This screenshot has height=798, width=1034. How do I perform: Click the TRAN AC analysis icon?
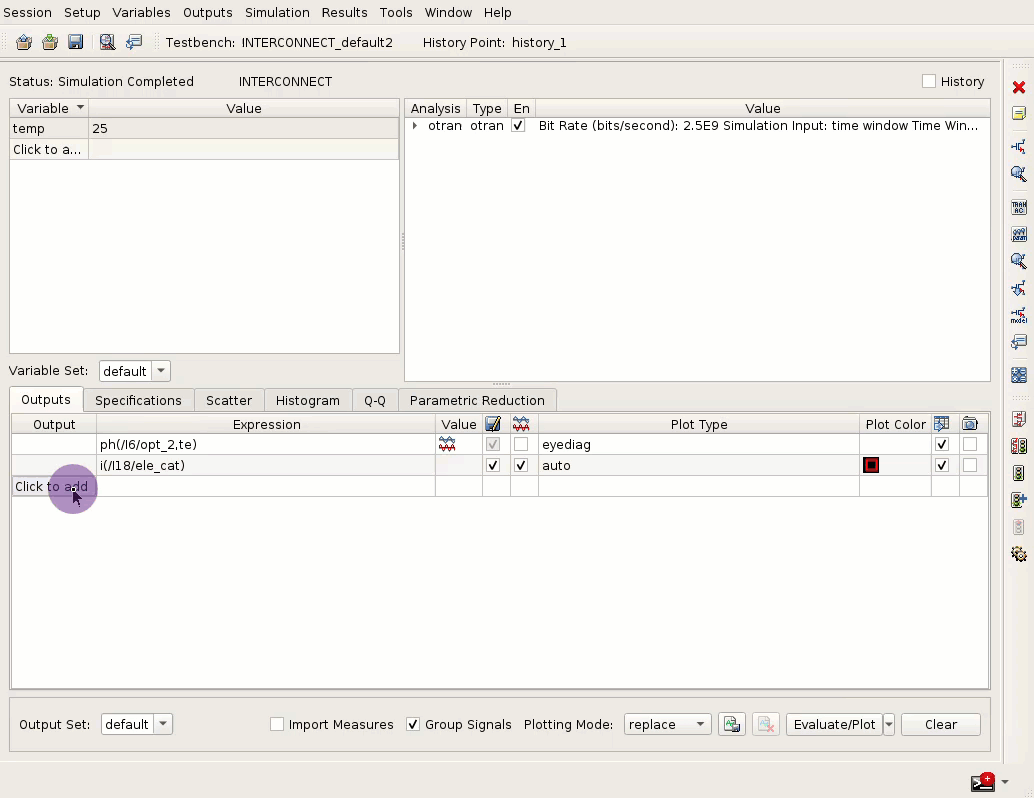pyautogui.click(x=1019, y=208)
